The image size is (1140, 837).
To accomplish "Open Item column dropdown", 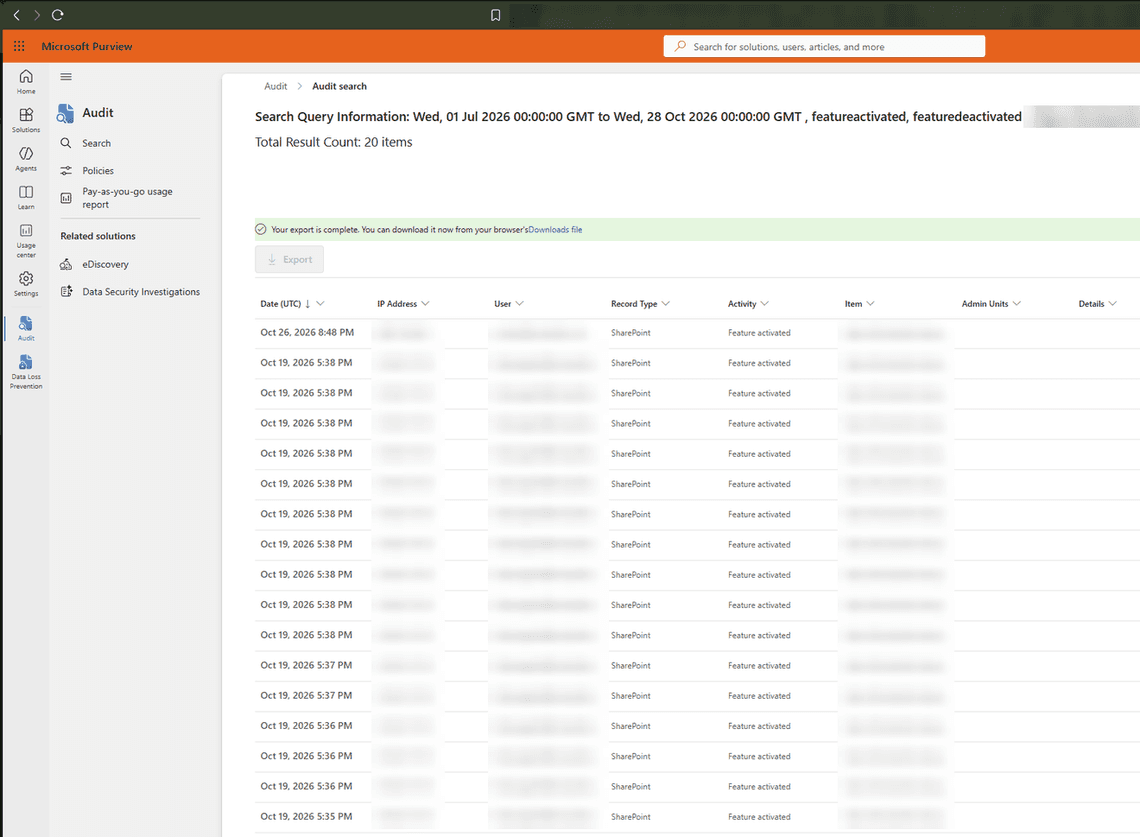I will [x=870, y=304].
